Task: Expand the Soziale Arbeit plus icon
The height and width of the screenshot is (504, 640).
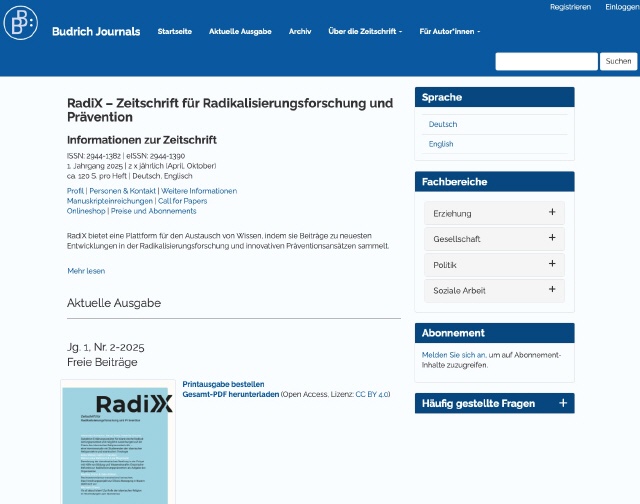Action: [x=551, y=290]
